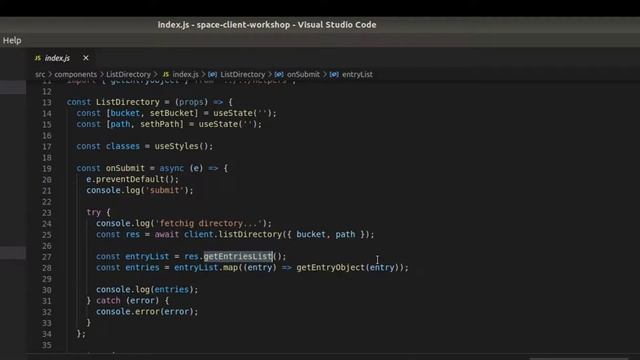Image resolution: width=640 pixels, height=360 pixels.
Task: Click line number 31 in the gutter
Action: pyautogui.click(x=47, y=301)
